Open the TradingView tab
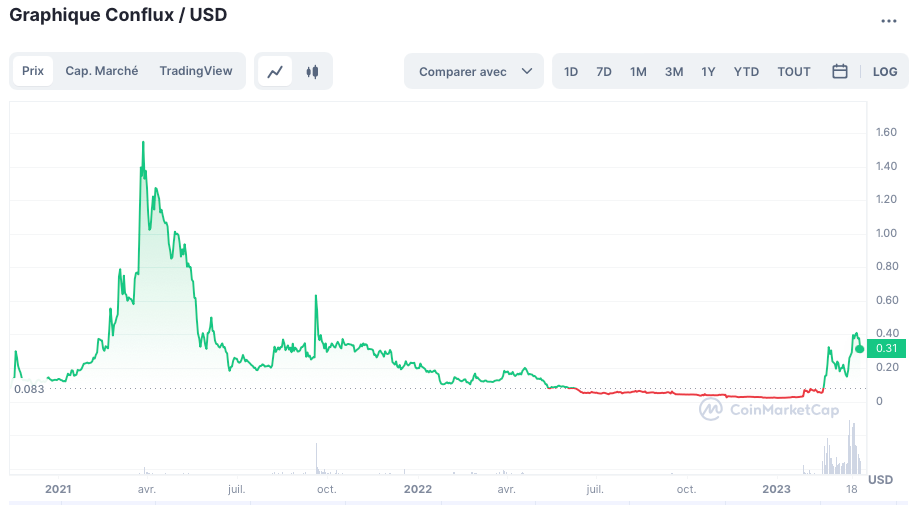The height and width of the screenshot is (505, 924). point(196,71)
